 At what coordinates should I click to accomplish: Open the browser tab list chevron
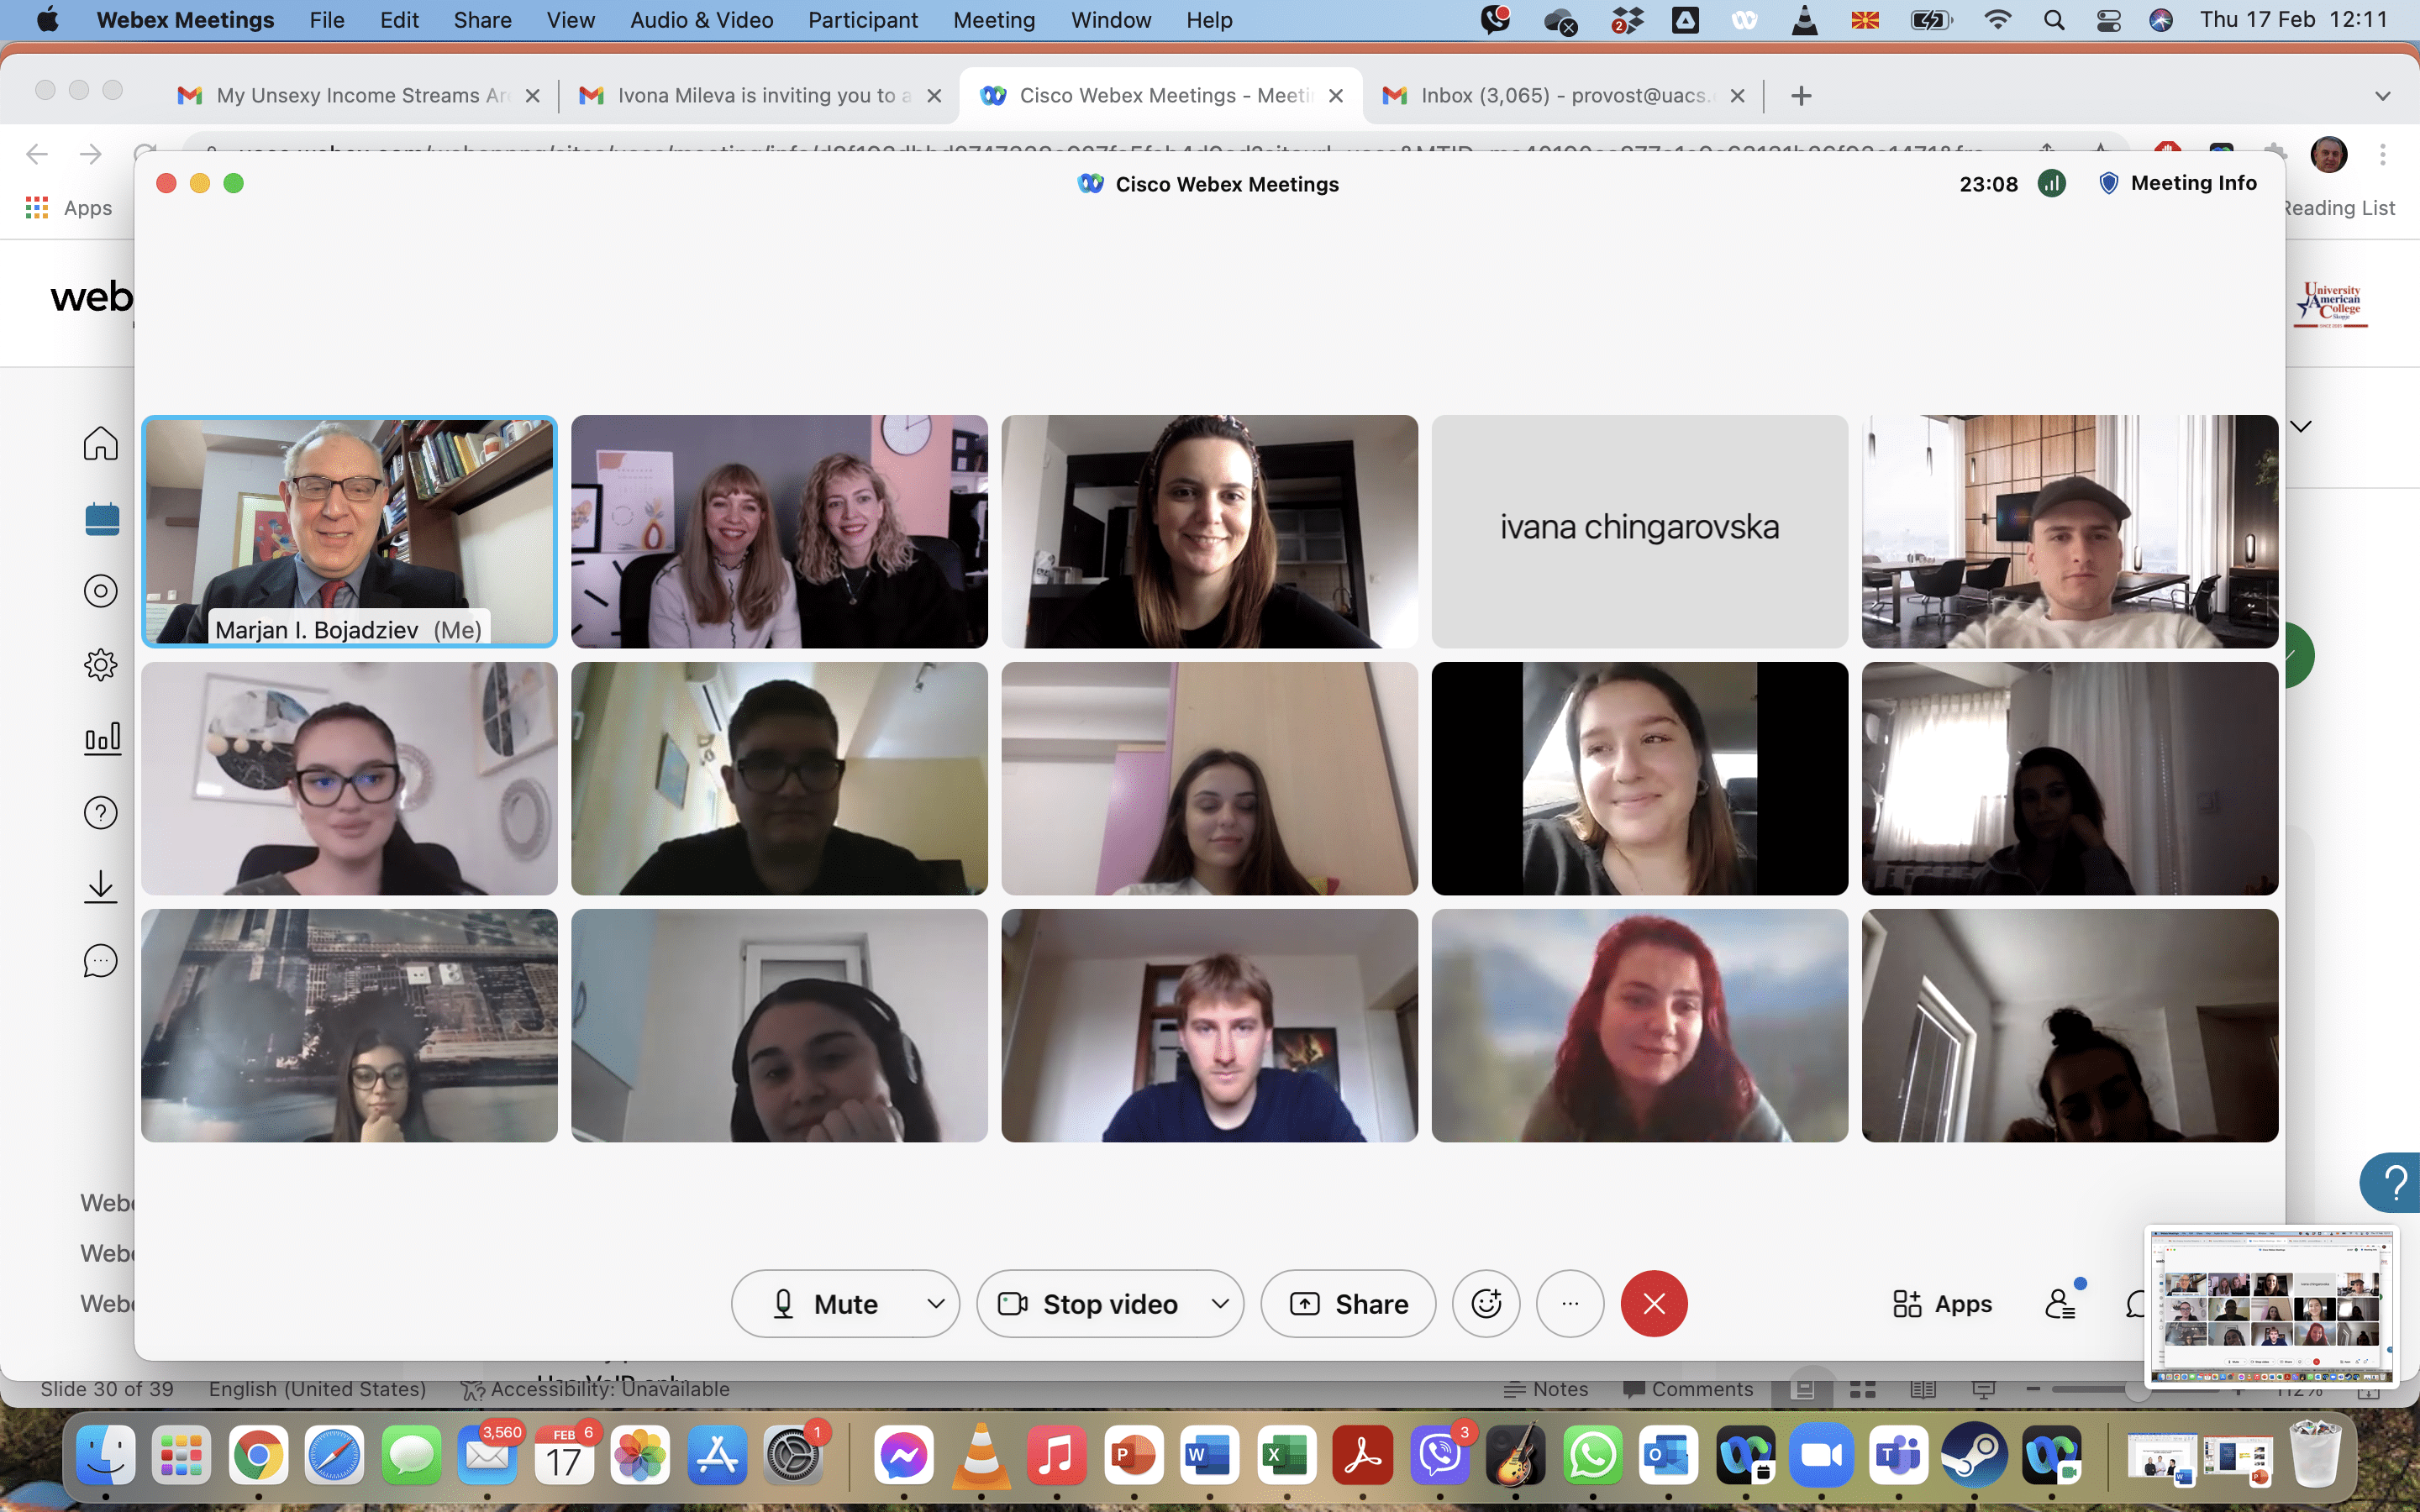(x=2382, y=96)
